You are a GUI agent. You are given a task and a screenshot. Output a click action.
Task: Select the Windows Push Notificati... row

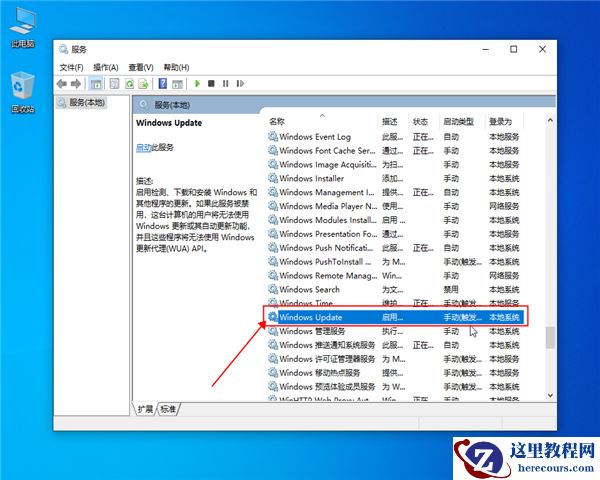tap(394, 248)
